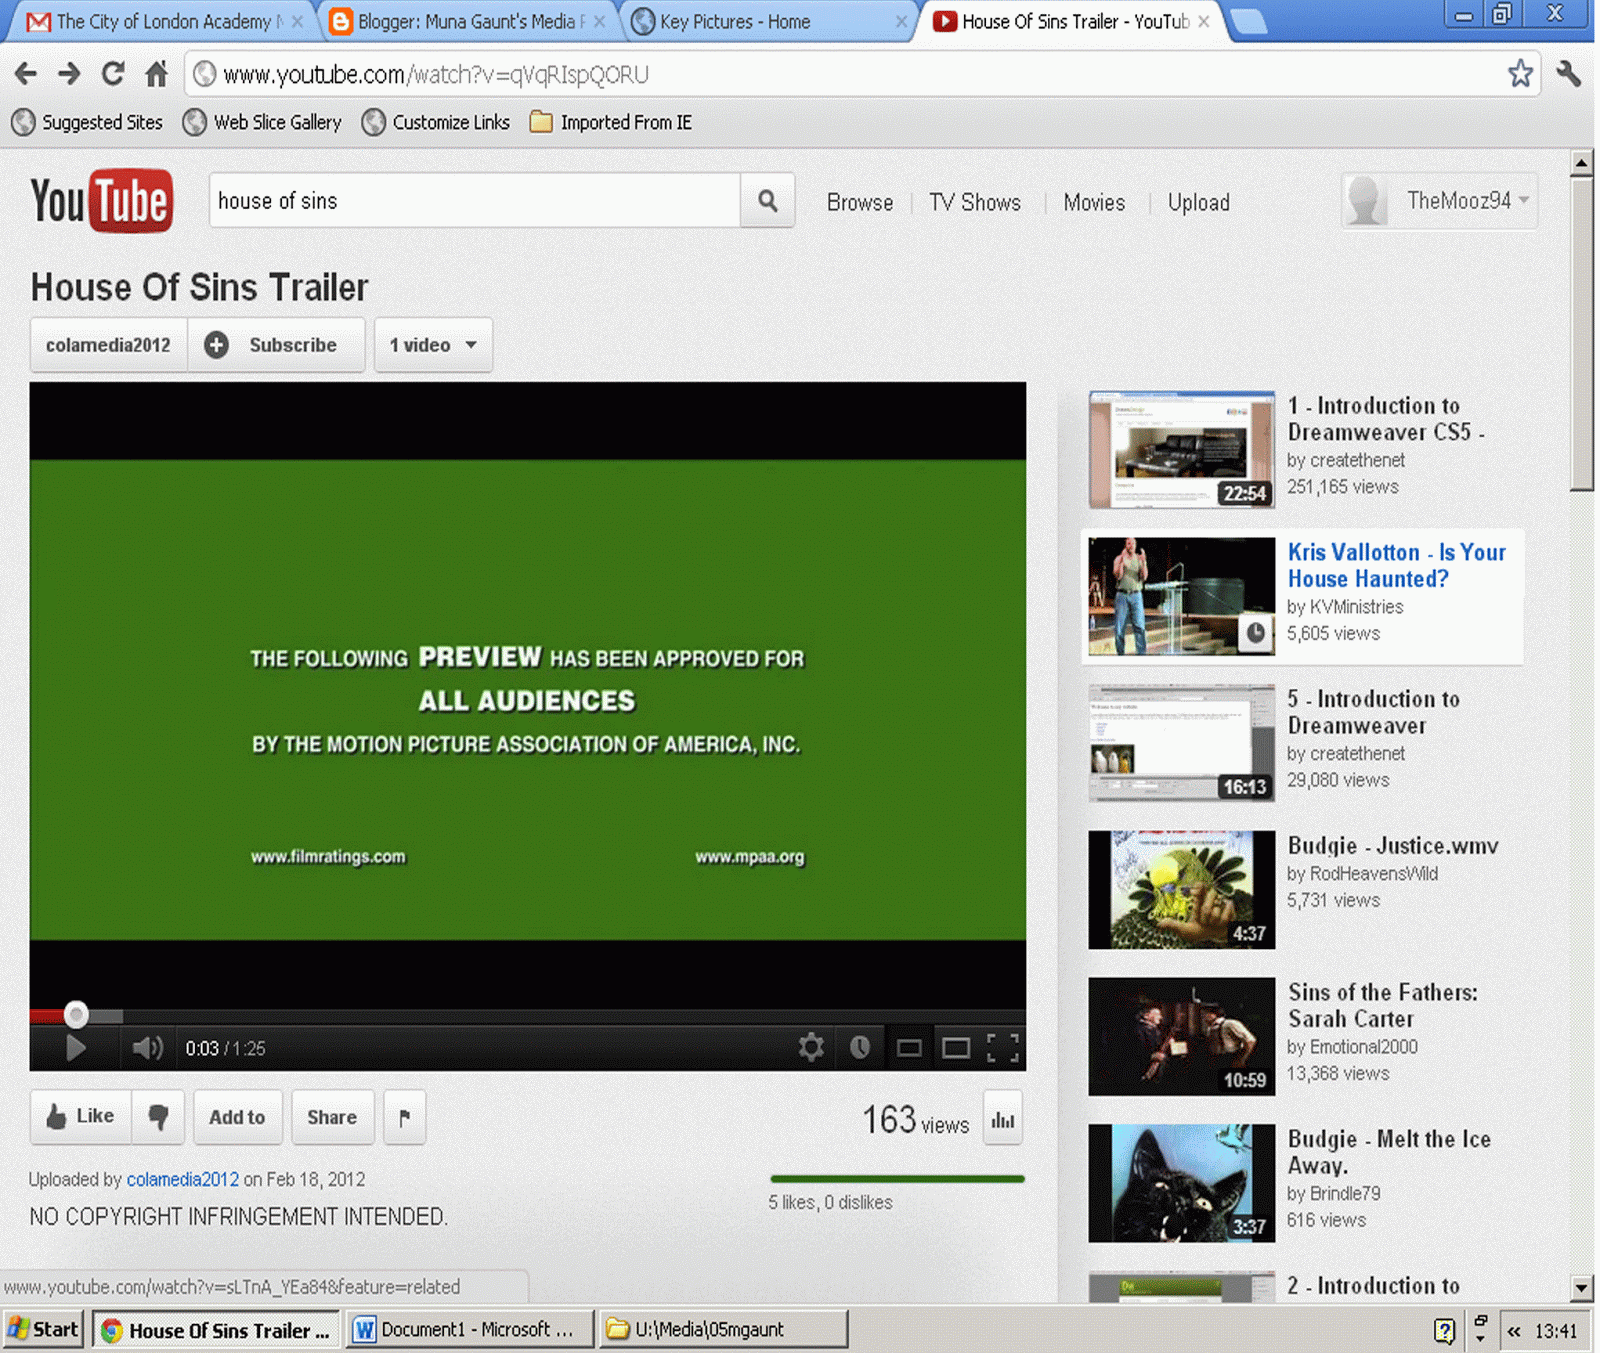1600x1353 pixels.
Task: Click the browser address bar
Action: [860, 74]
